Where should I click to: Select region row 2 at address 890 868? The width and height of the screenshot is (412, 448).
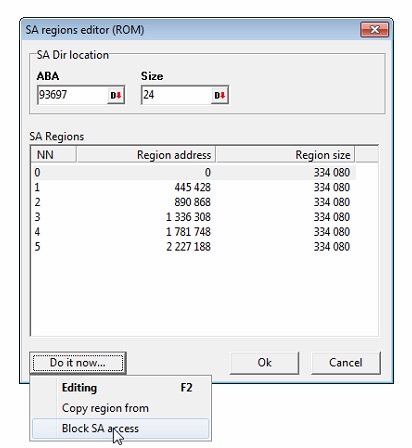pyautogui.click(x=194, y=202)
